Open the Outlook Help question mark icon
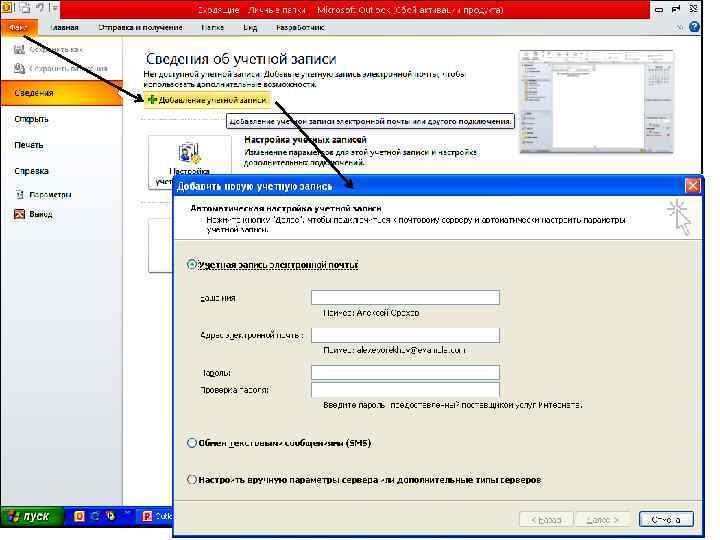The height and width of the screenshot is (540, 720). pos(694,27)
